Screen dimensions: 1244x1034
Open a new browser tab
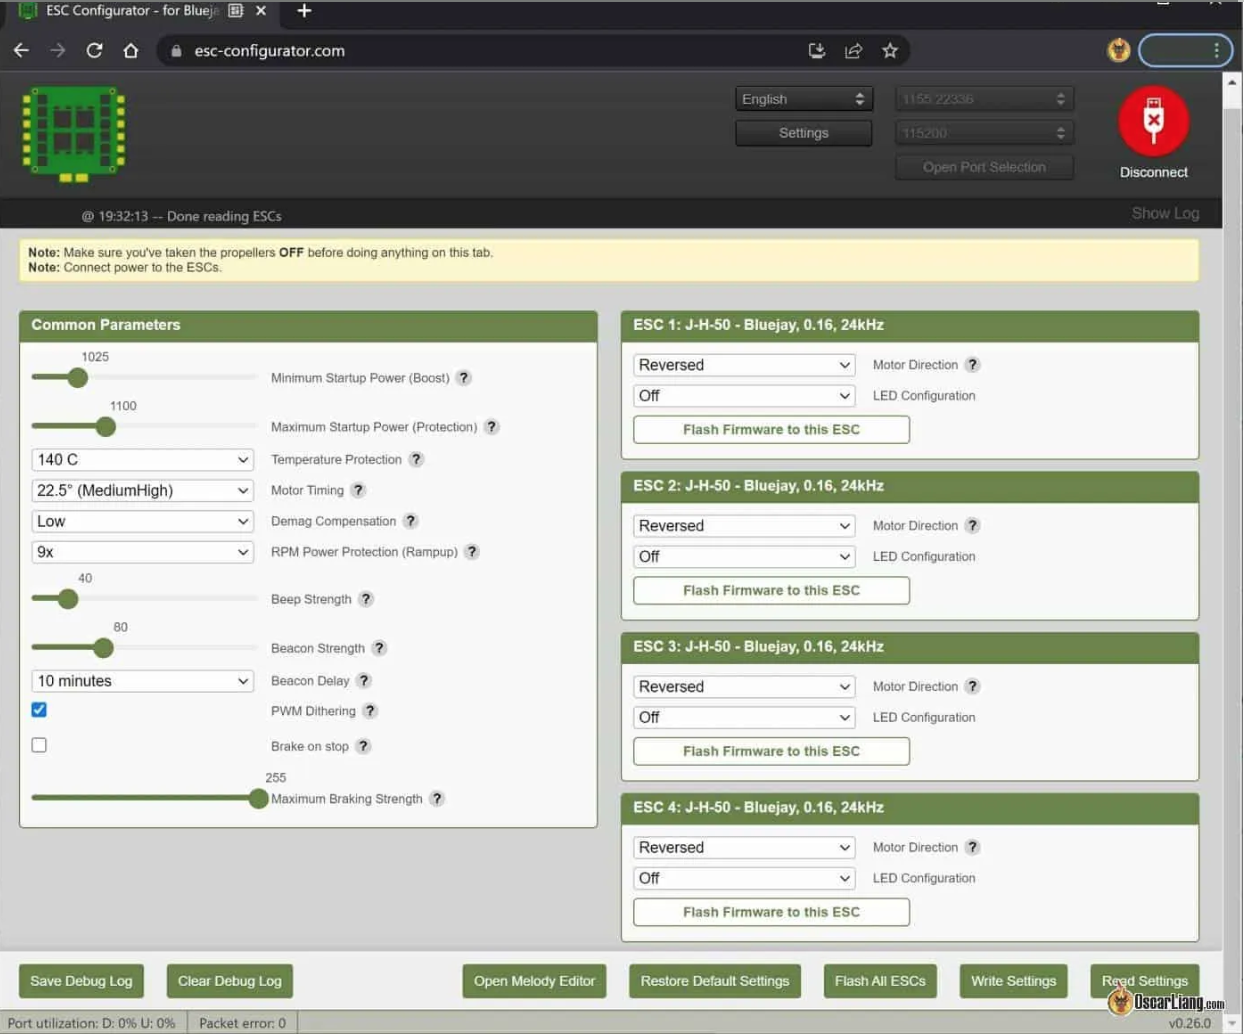click(304, 11)
